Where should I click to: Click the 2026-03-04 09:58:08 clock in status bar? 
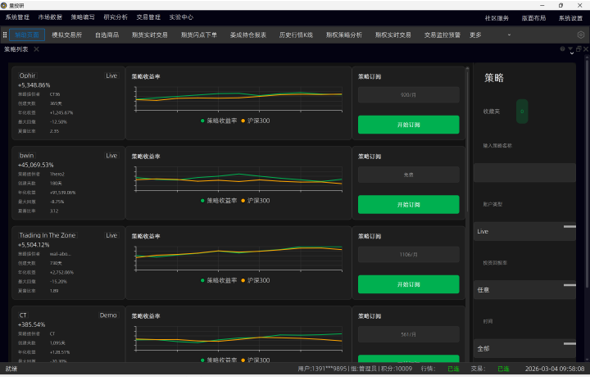555,369
